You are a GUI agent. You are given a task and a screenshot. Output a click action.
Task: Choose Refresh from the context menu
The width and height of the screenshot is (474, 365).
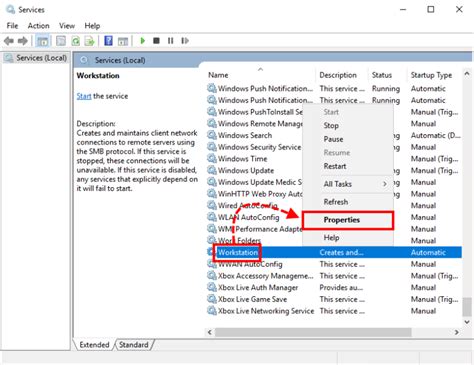click(x=348, y=202)
